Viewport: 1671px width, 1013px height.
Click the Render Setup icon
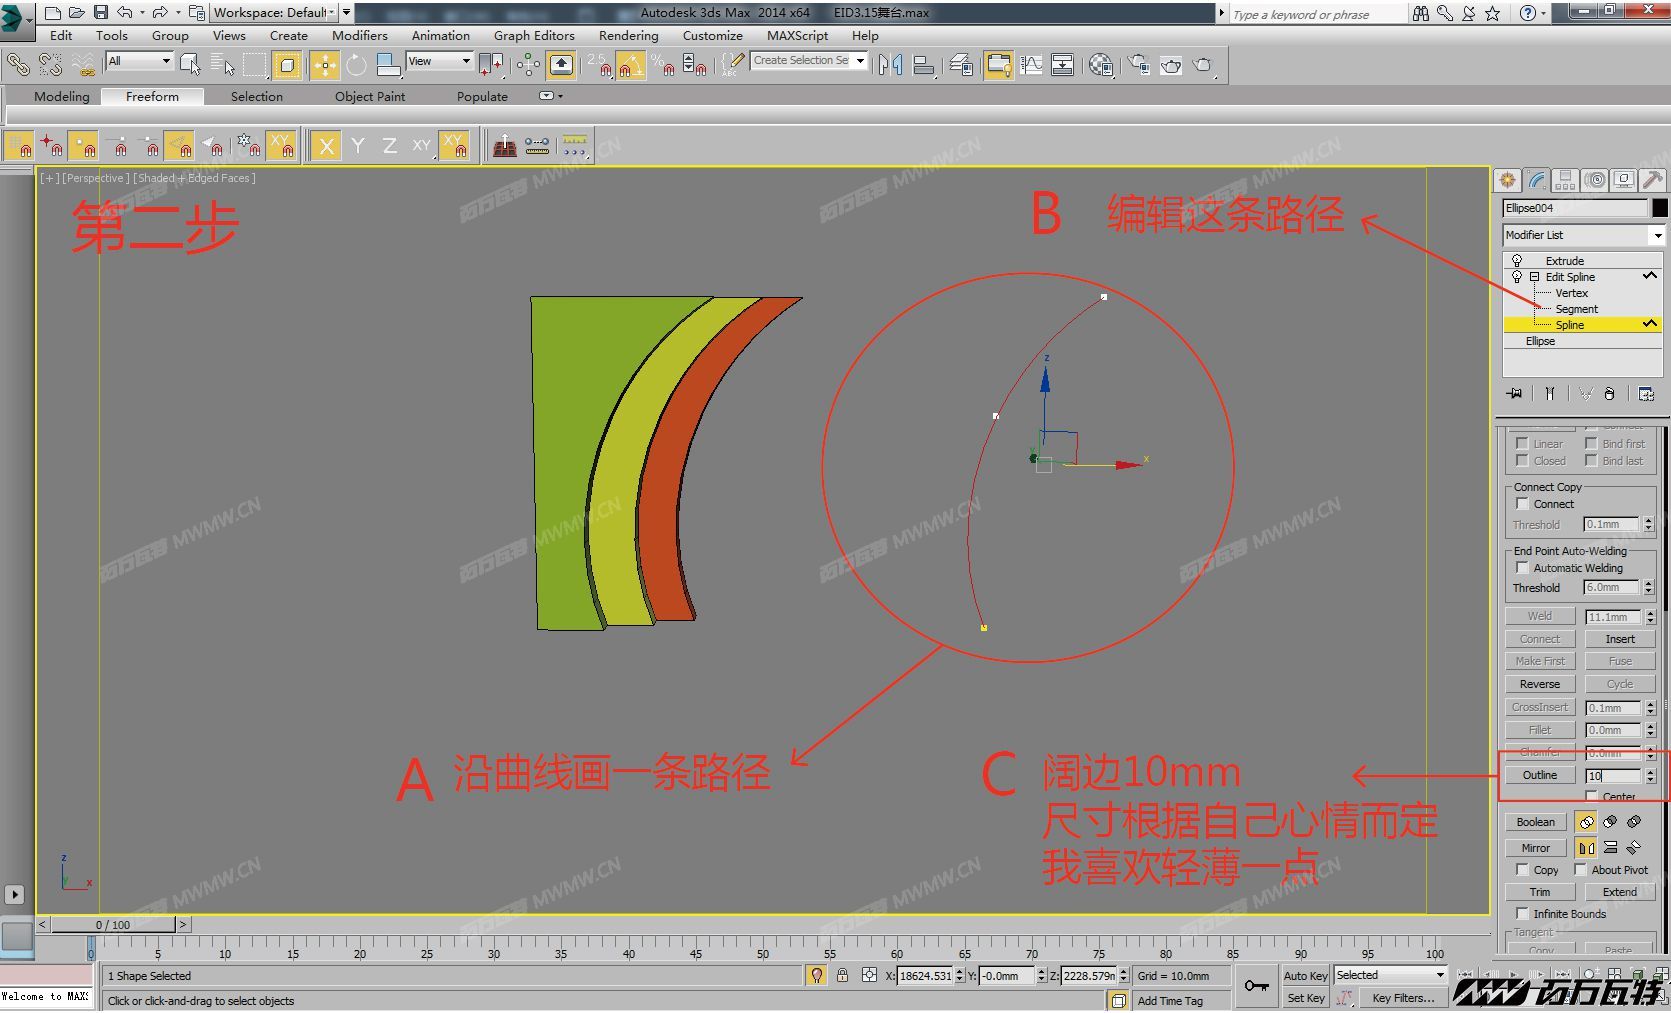click(x=1138, y=66)
